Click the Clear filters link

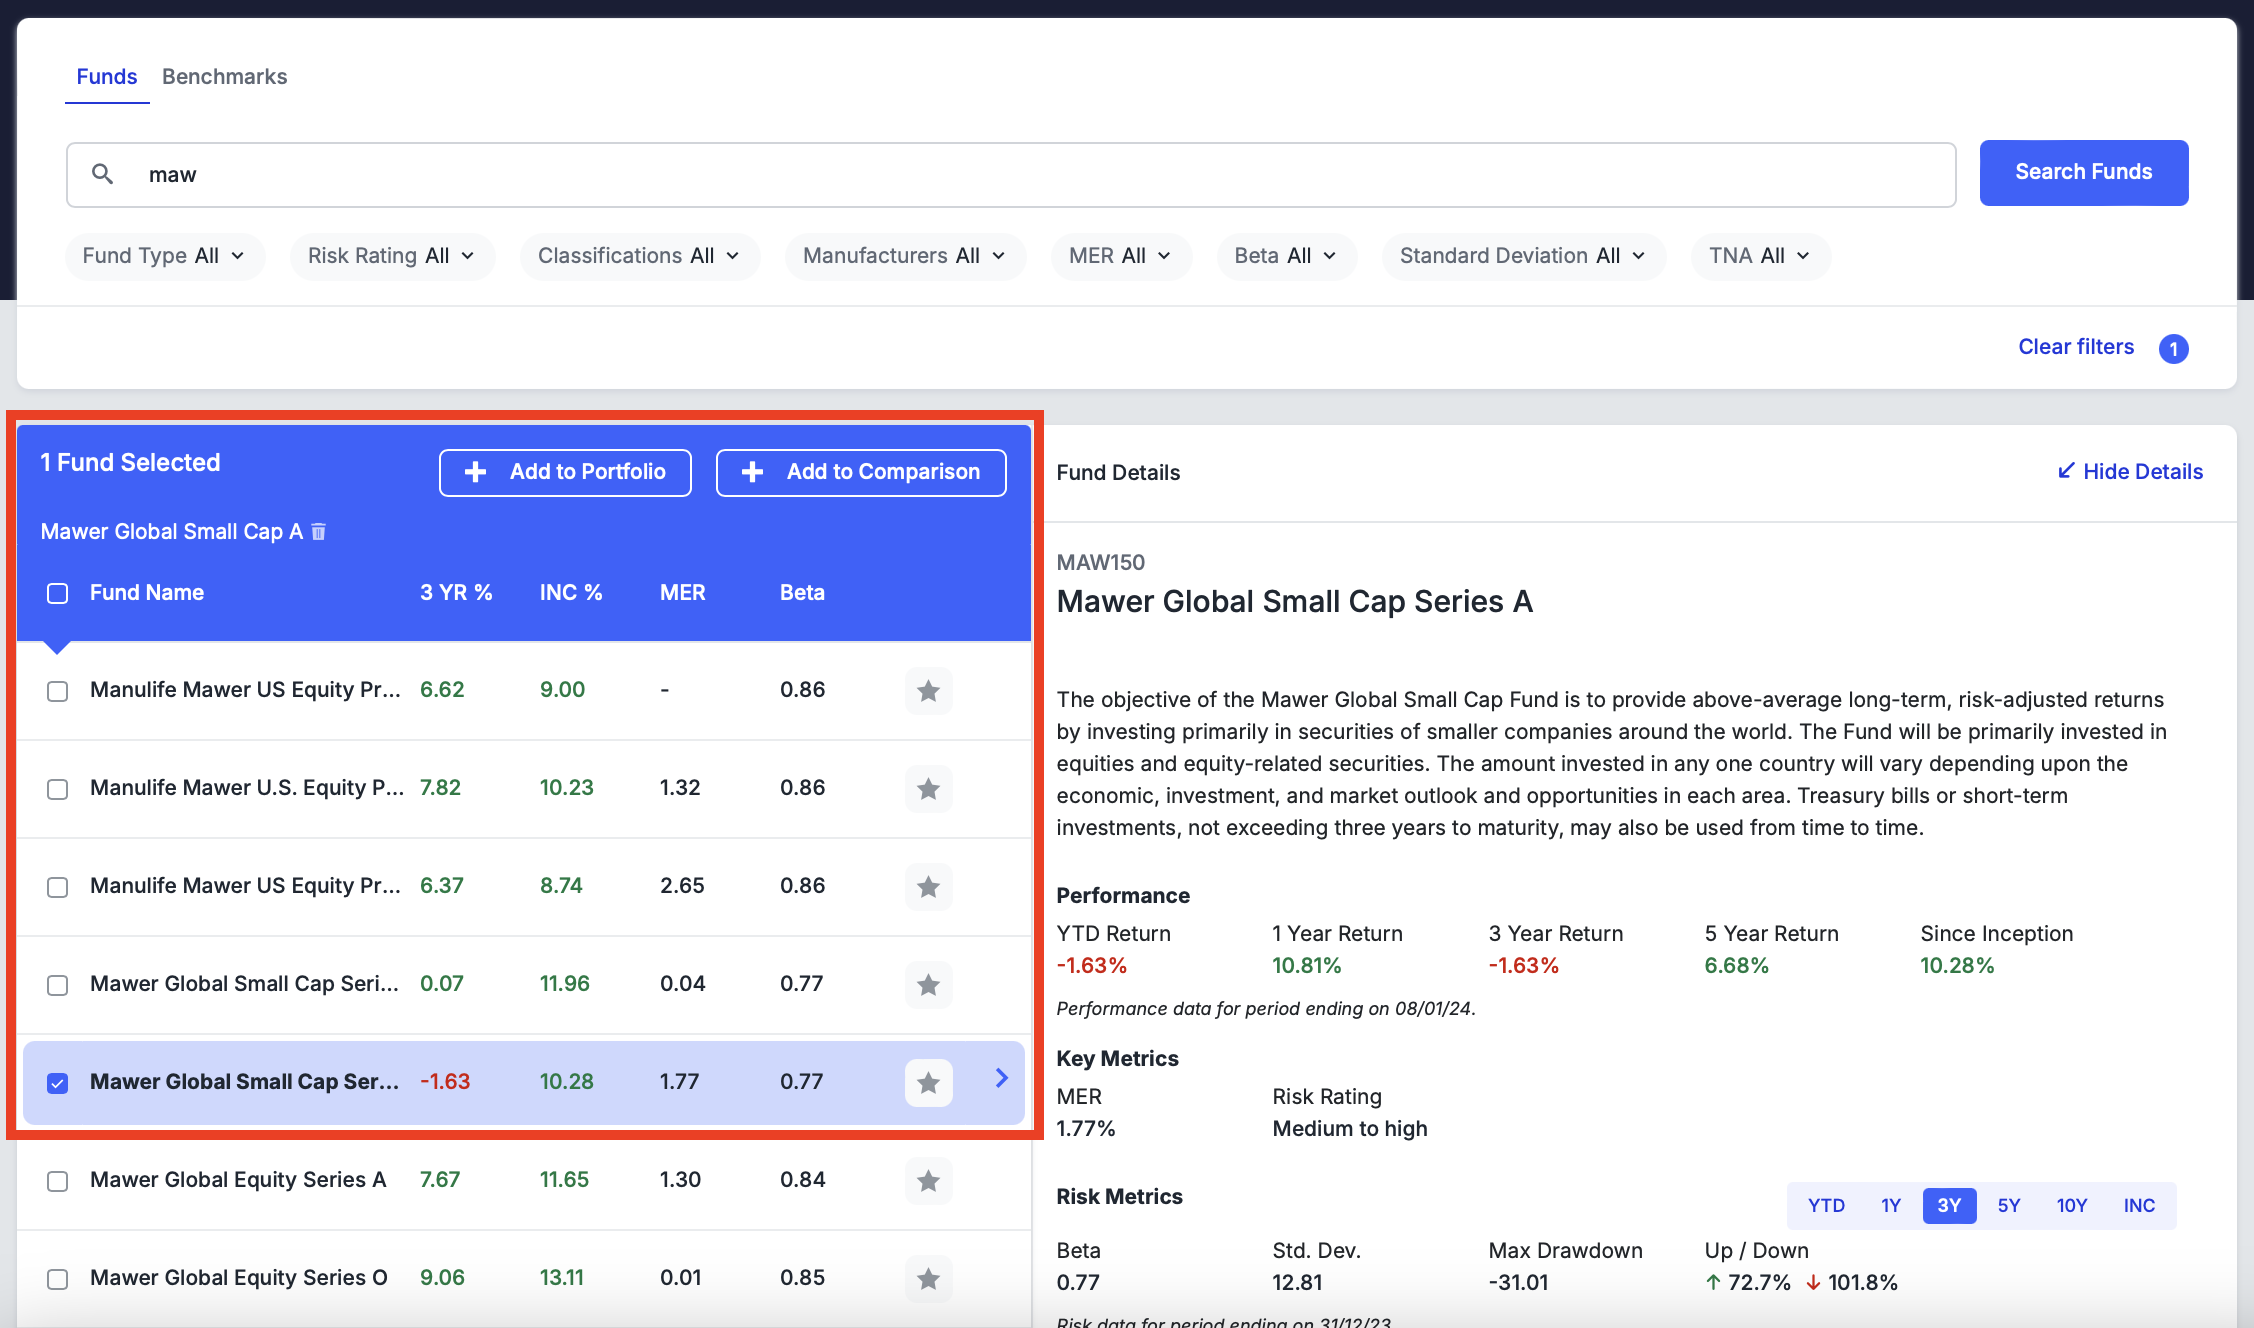point(2076,347)
